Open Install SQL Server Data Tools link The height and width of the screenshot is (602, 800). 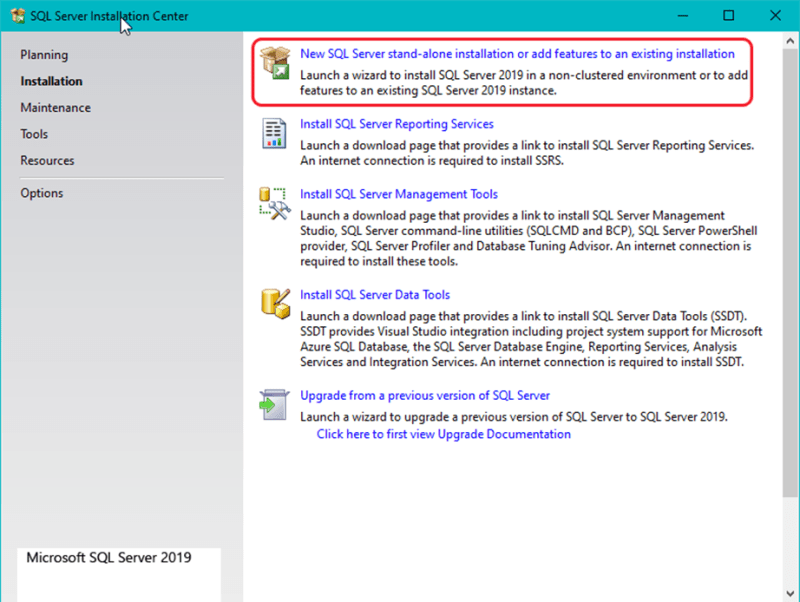click(x=375, y=295)
